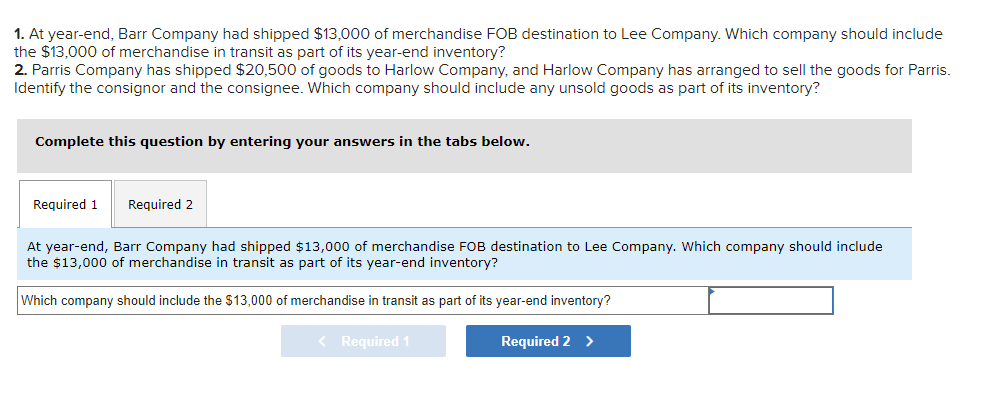Click the right chevron on the Required 2 button
Viewport: 993px width, 414px height.
click(590, 341)
